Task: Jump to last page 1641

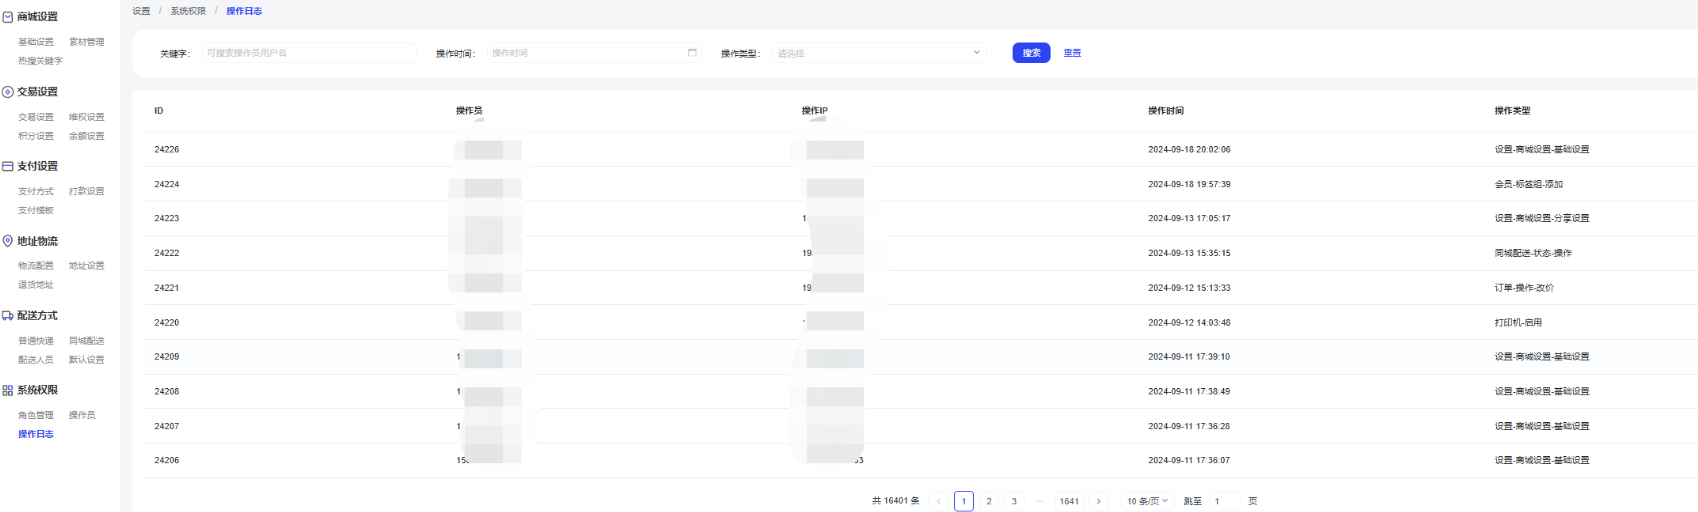Action: (x=1069, y=501)
